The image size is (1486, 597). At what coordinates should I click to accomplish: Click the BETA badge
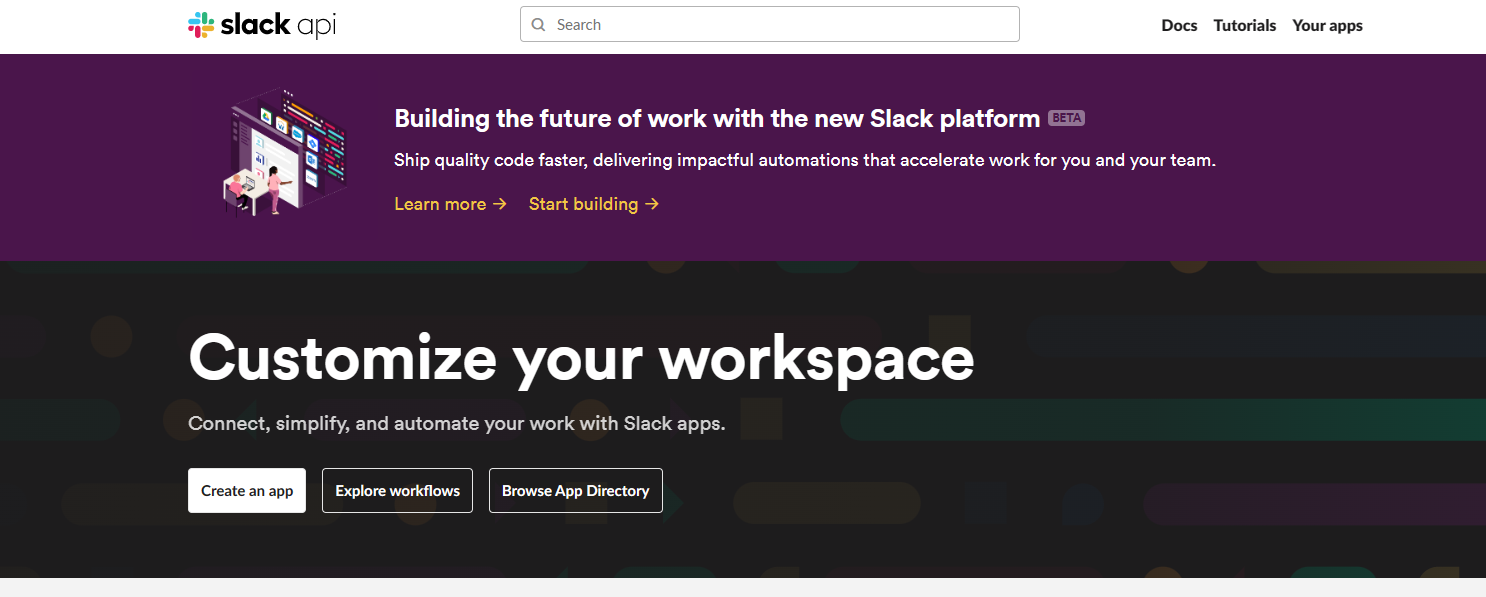(1066, 118)
